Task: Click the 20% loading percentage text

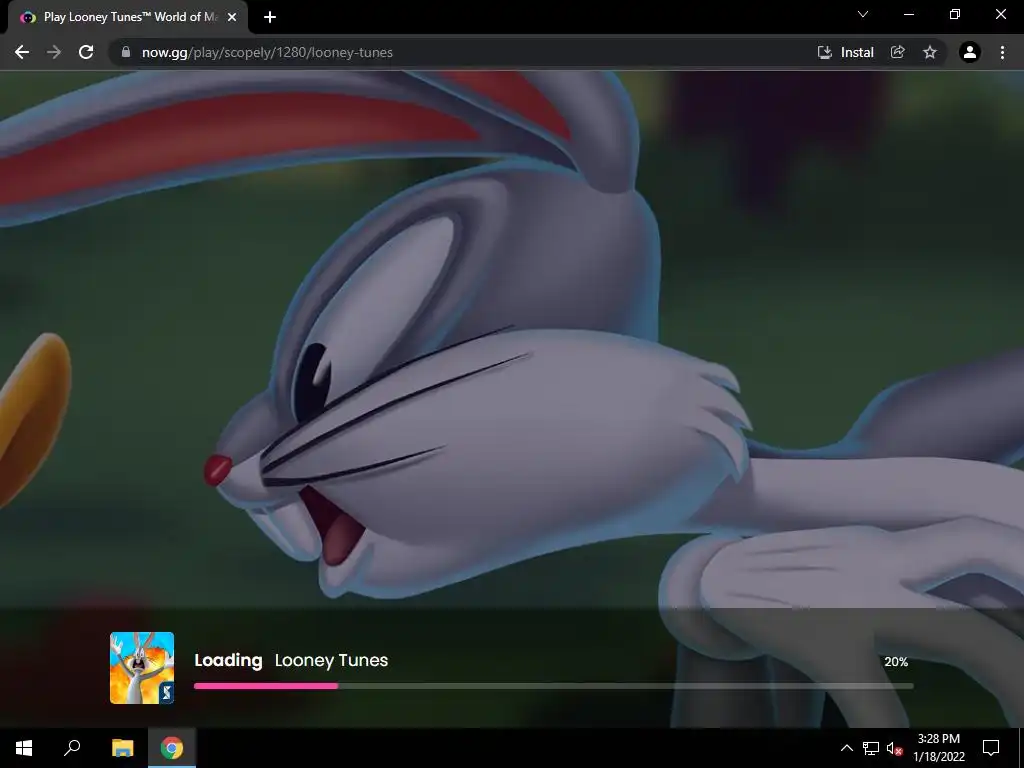Action: (896, 662)
